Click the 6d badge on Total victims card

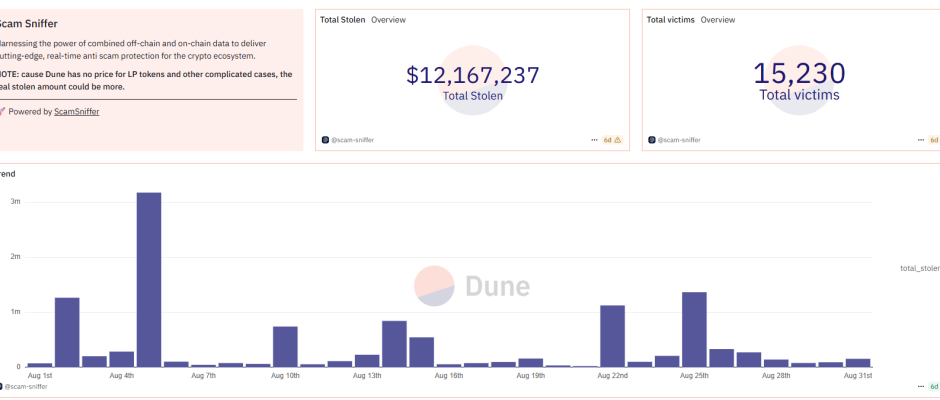934,140
